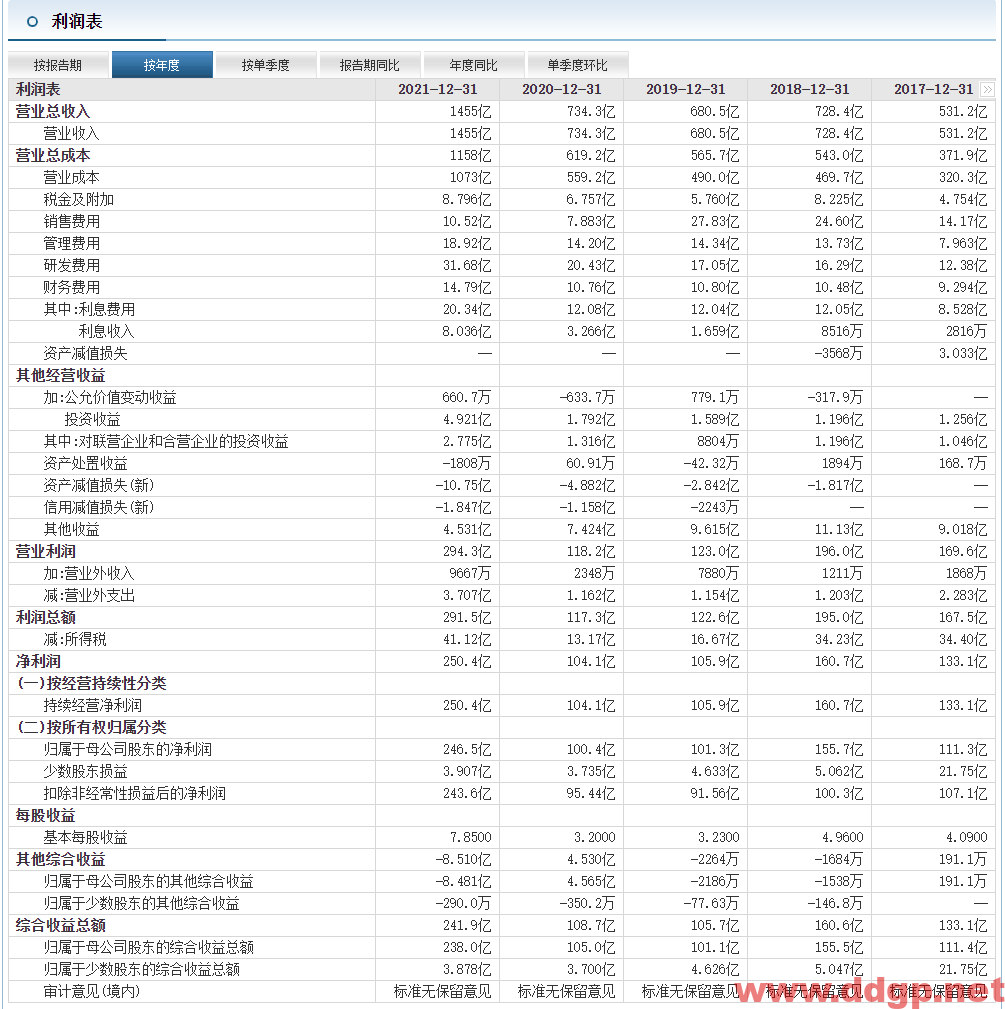
Task: Select the 其他综合收益 row label
Action: (x=60, y=860)
